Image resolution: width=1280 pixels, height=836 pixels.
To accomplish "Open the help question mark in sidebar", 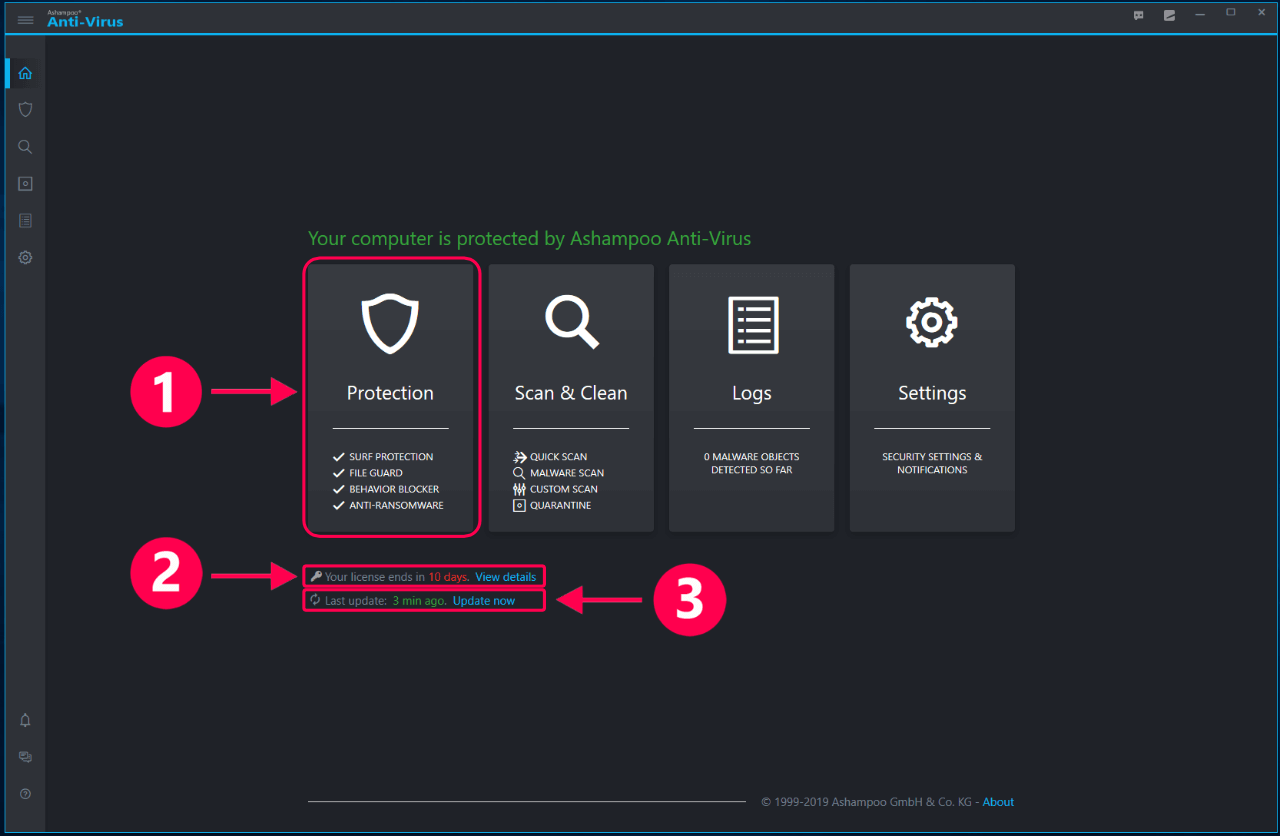I will click(25, 794).
